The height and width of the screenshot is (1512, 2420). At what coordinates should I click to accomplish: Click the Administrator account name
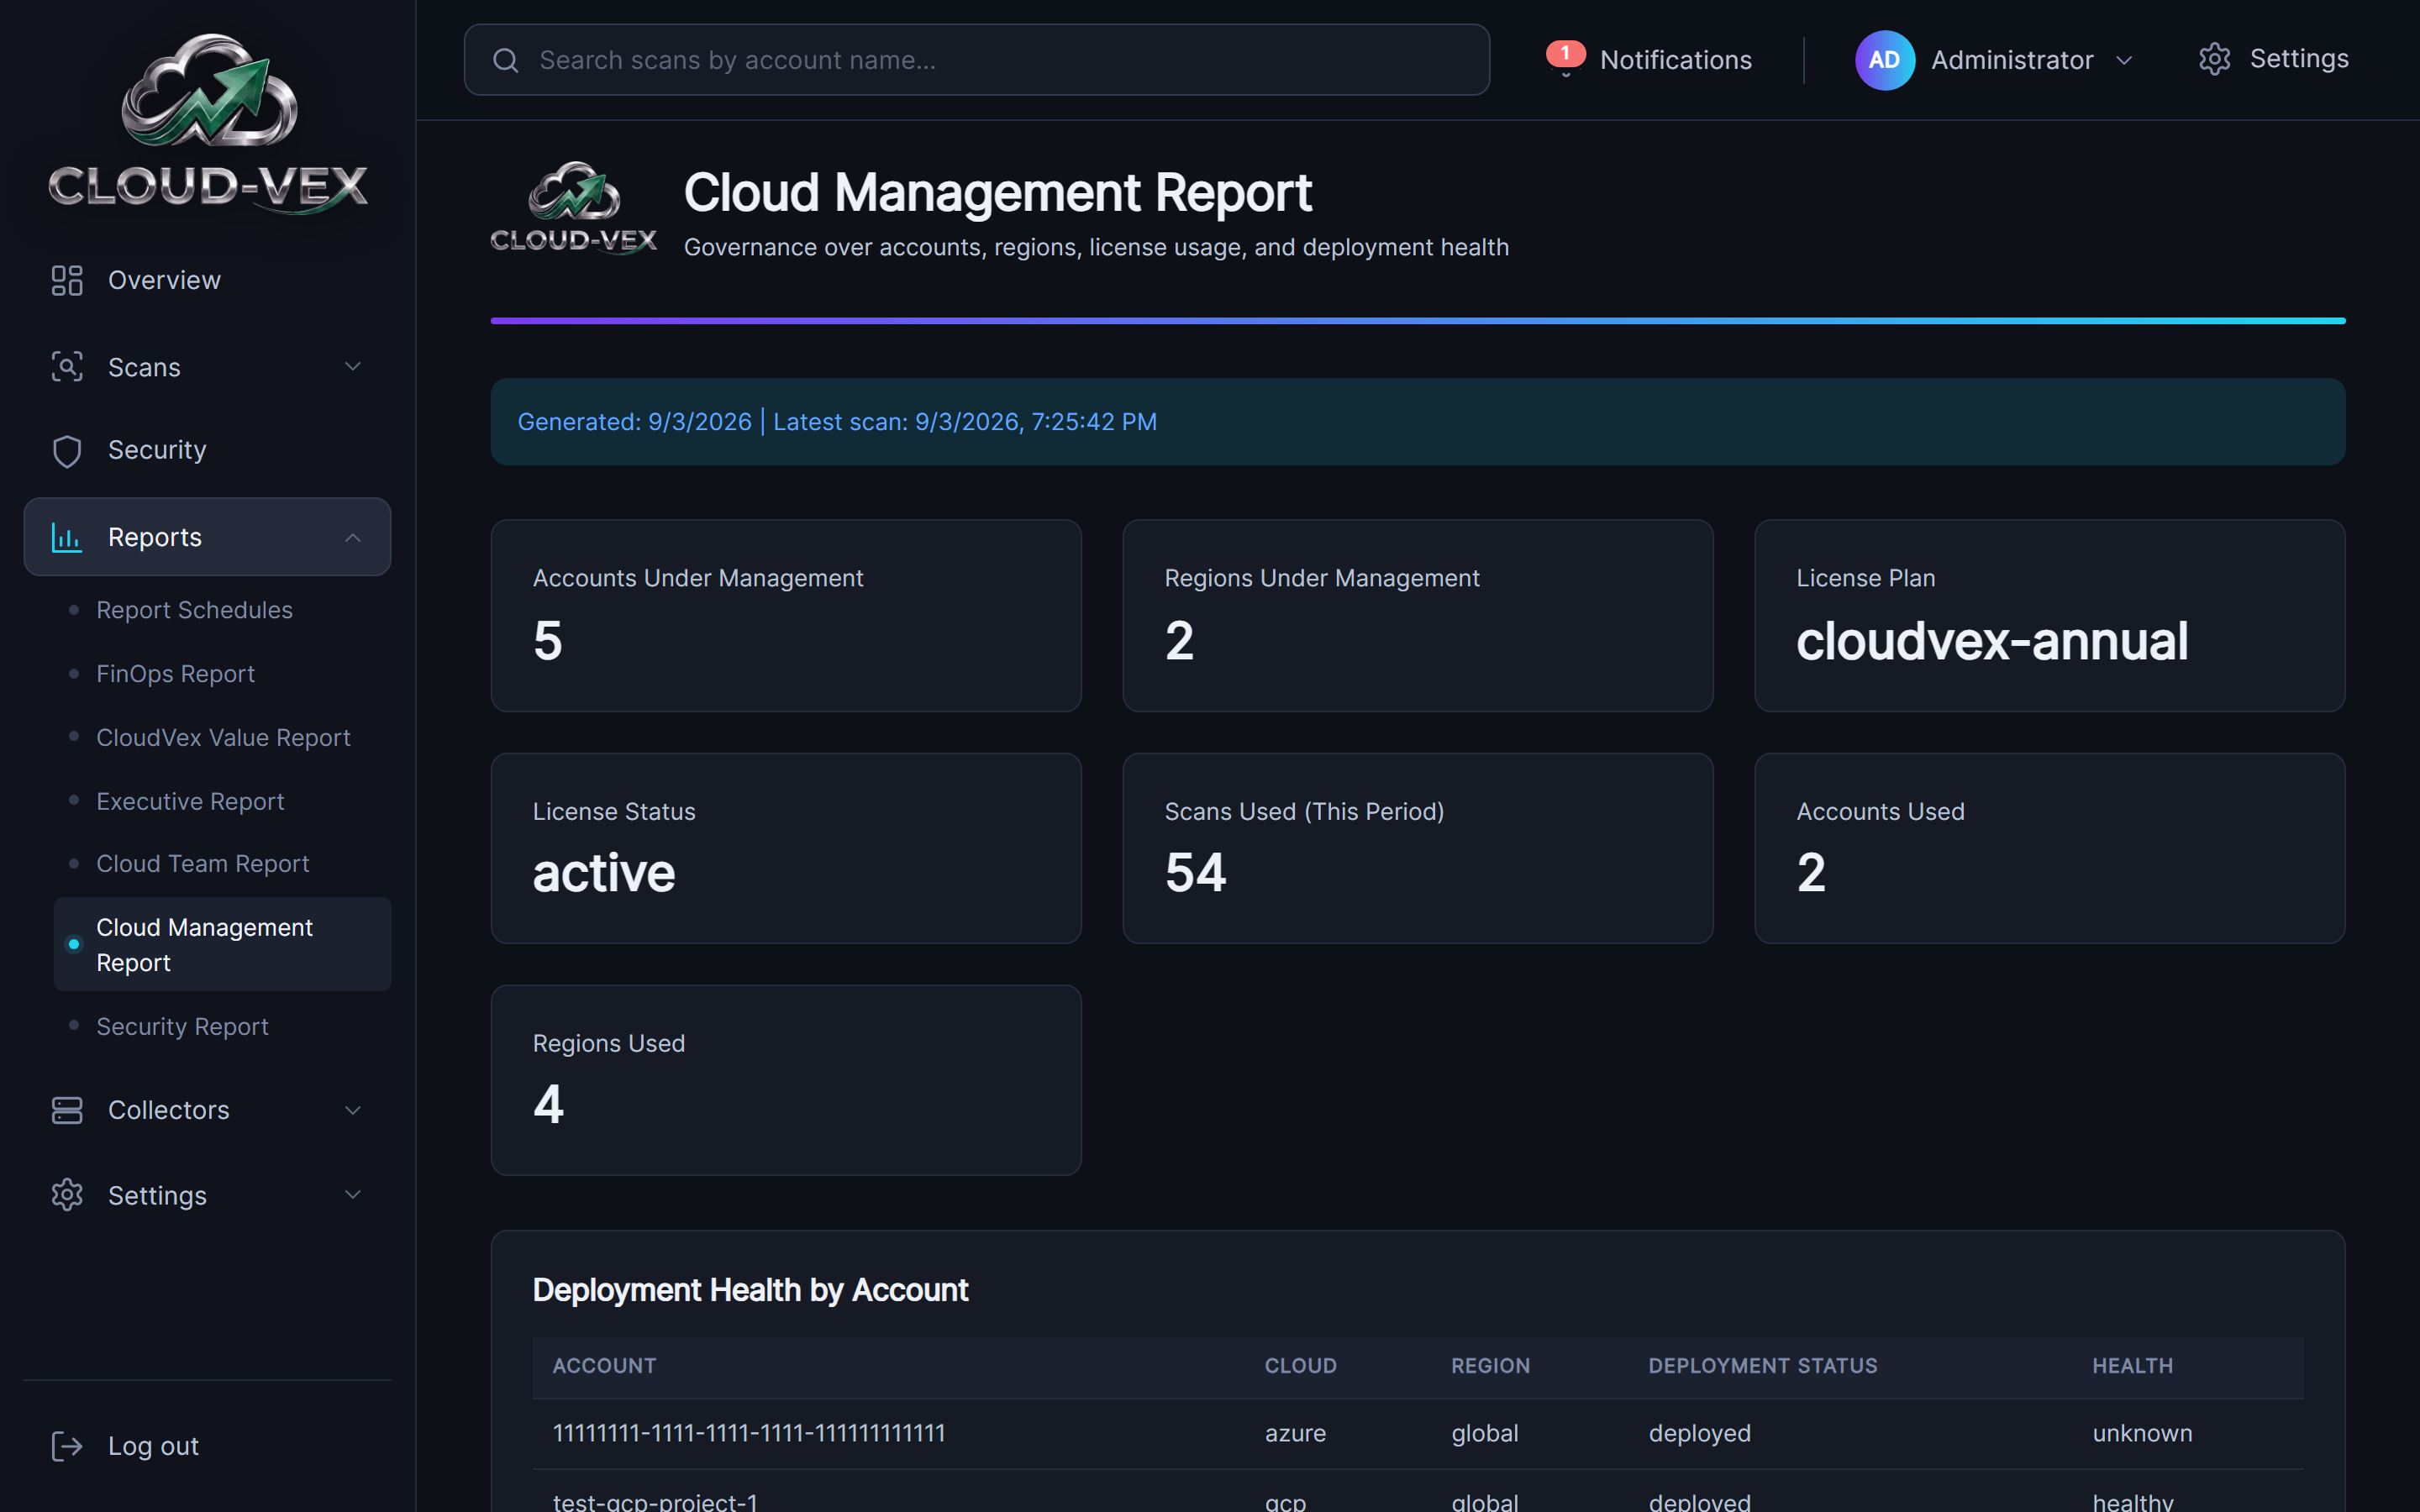2012,60
